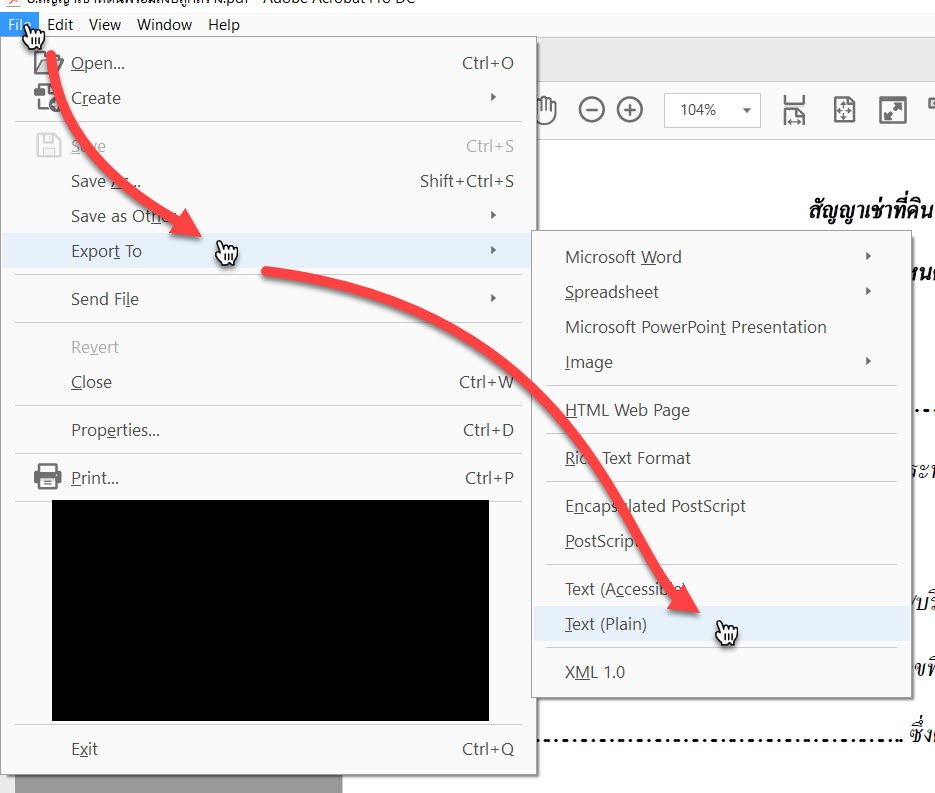Click the fit one full page icon
The image size is (935, 793).
pos(844,110)
